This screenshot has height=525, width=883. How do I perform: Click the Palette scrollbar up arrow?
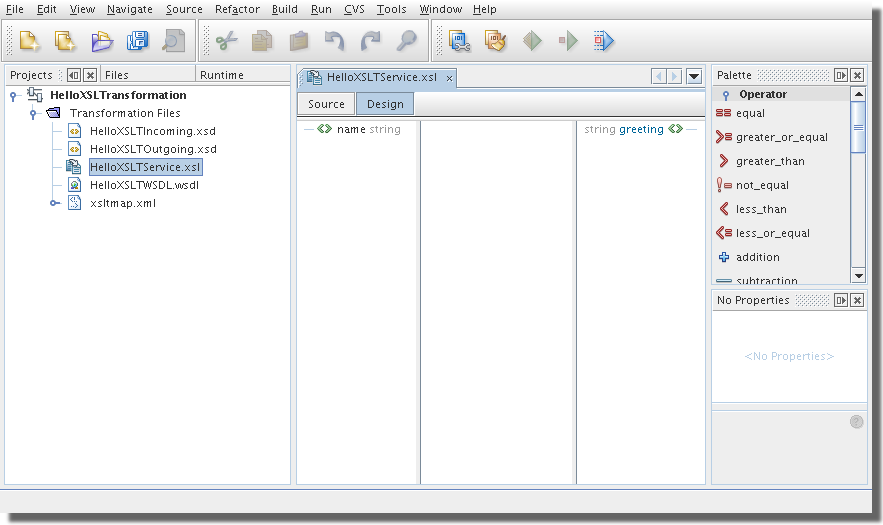click(858, 94)
